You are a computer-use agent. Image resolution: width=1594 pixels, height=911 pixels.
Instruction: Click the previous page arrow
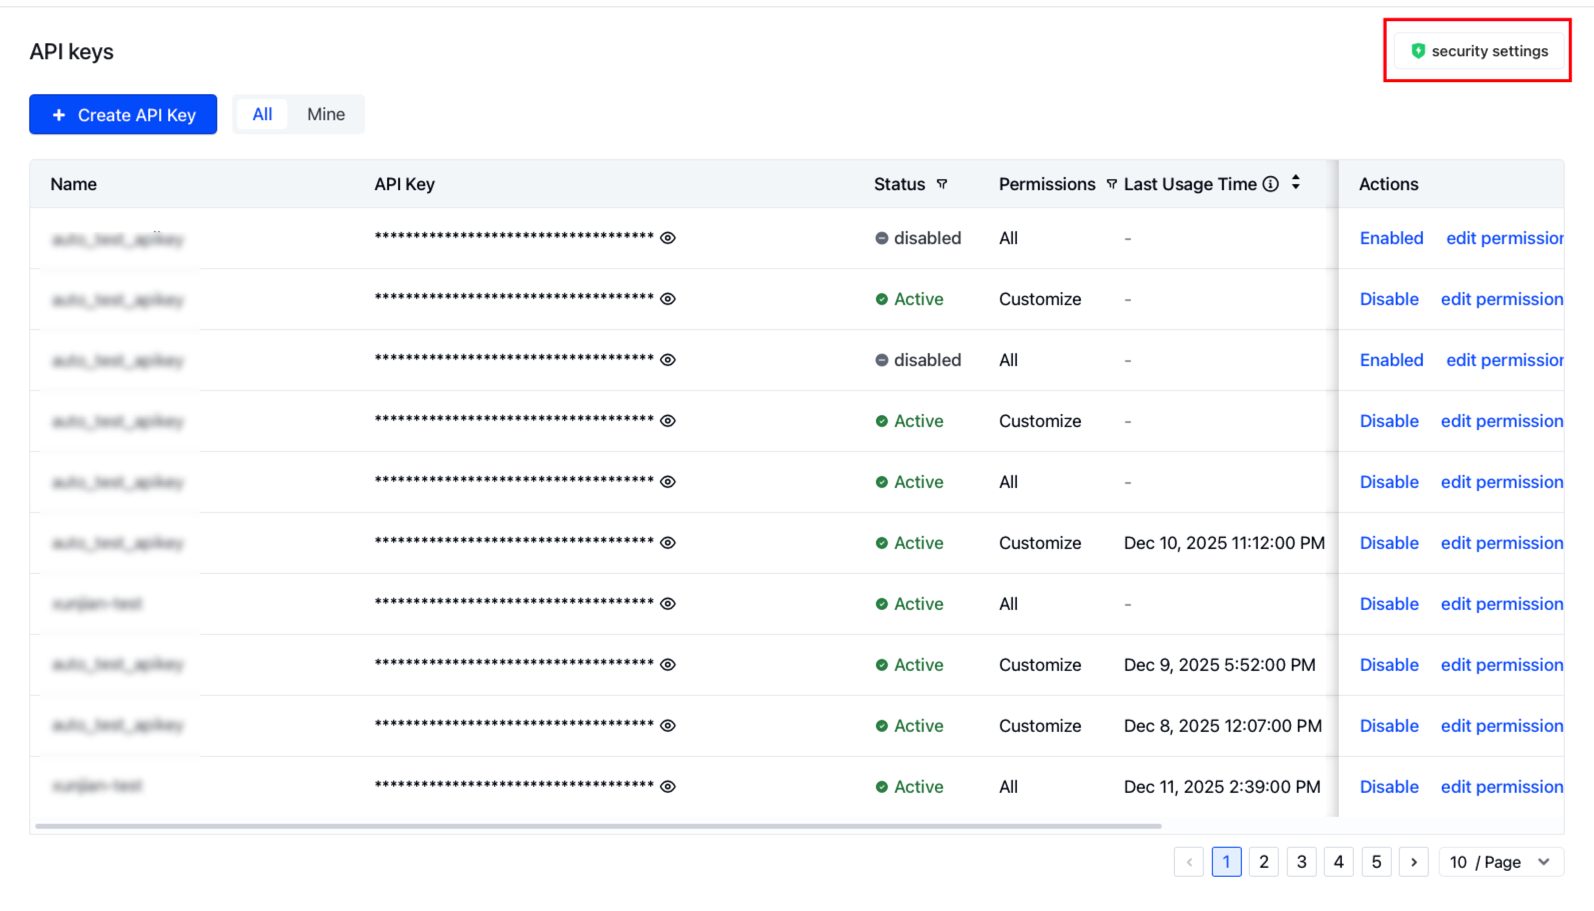tap(1188, 862)
